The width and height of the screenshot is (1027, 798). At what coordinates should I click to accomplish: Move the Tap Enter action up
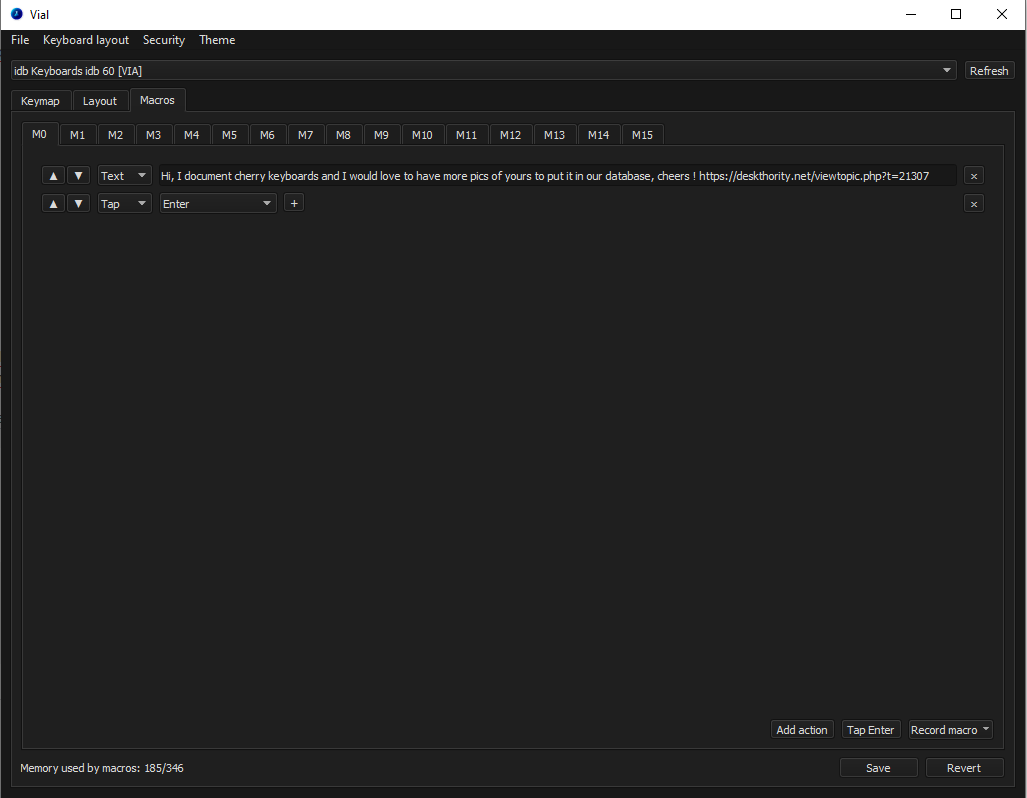(53, 203)
